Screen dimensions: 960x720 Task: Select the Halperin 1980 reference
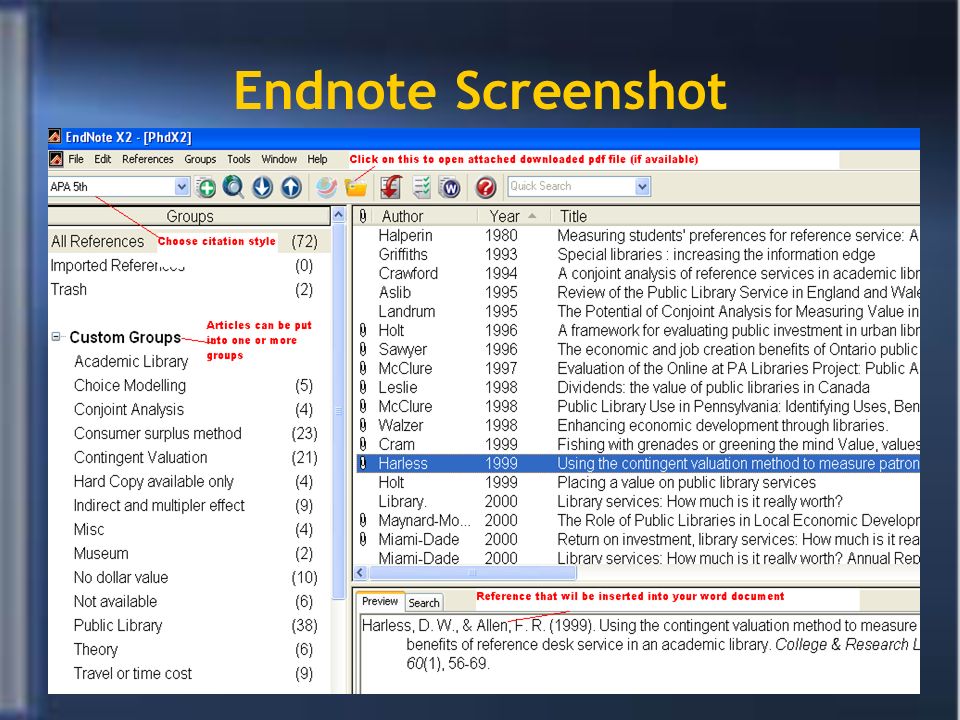coord(637,236)
